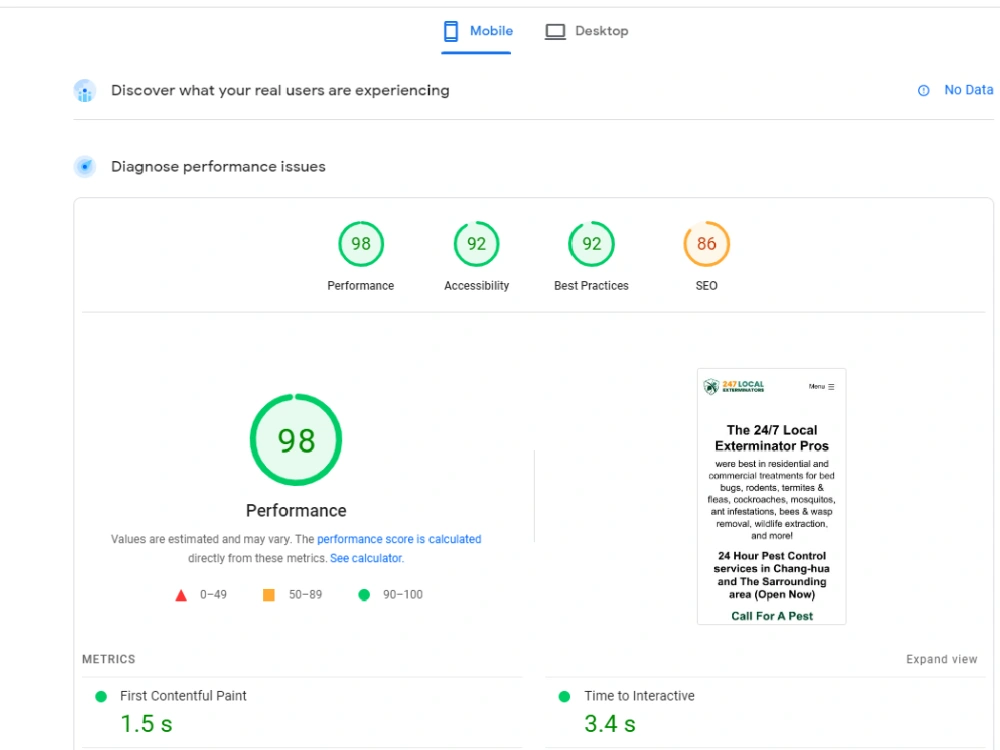The image size is (1000, 750).
Task: Select the Best Practices score gauge 92
Action: [591, 244]
